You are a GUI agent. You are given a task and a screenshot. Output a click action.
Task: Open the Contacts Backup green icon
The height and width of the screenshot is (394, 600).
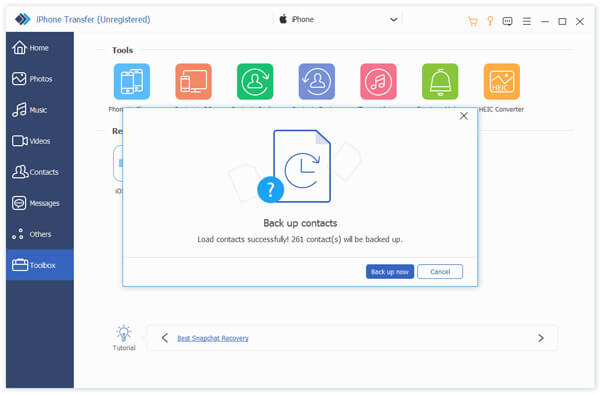point(255,81)
